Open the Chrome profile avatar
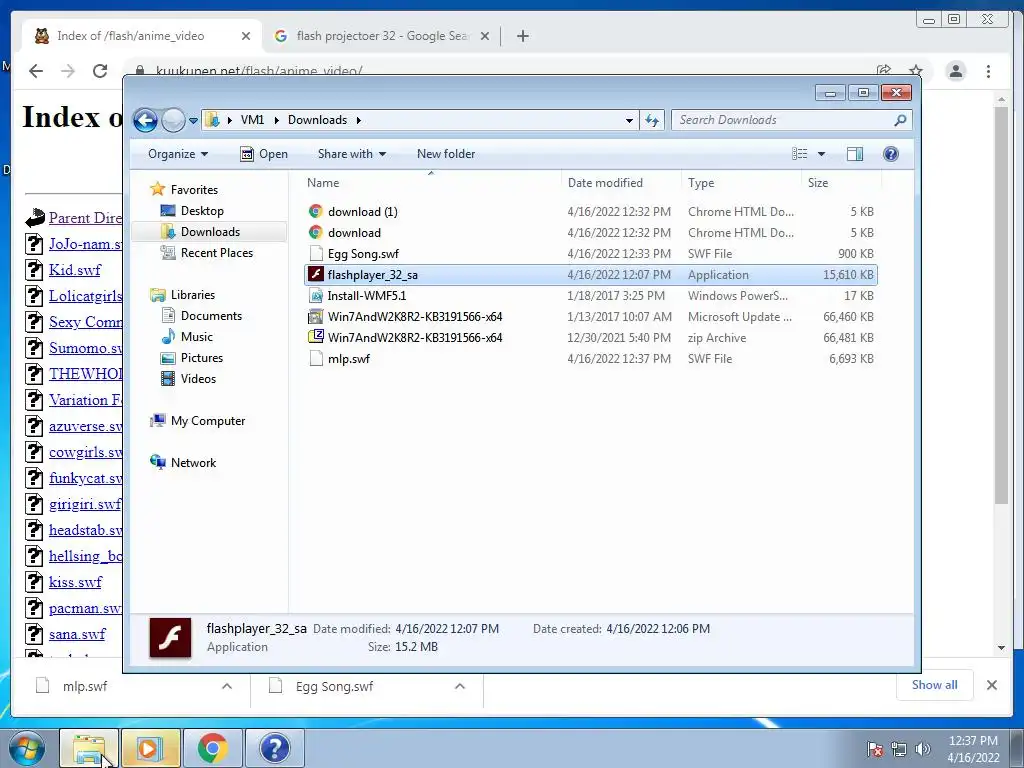Image resolution: width=1024 pixels, height=768 pixels. click(956, 71)
